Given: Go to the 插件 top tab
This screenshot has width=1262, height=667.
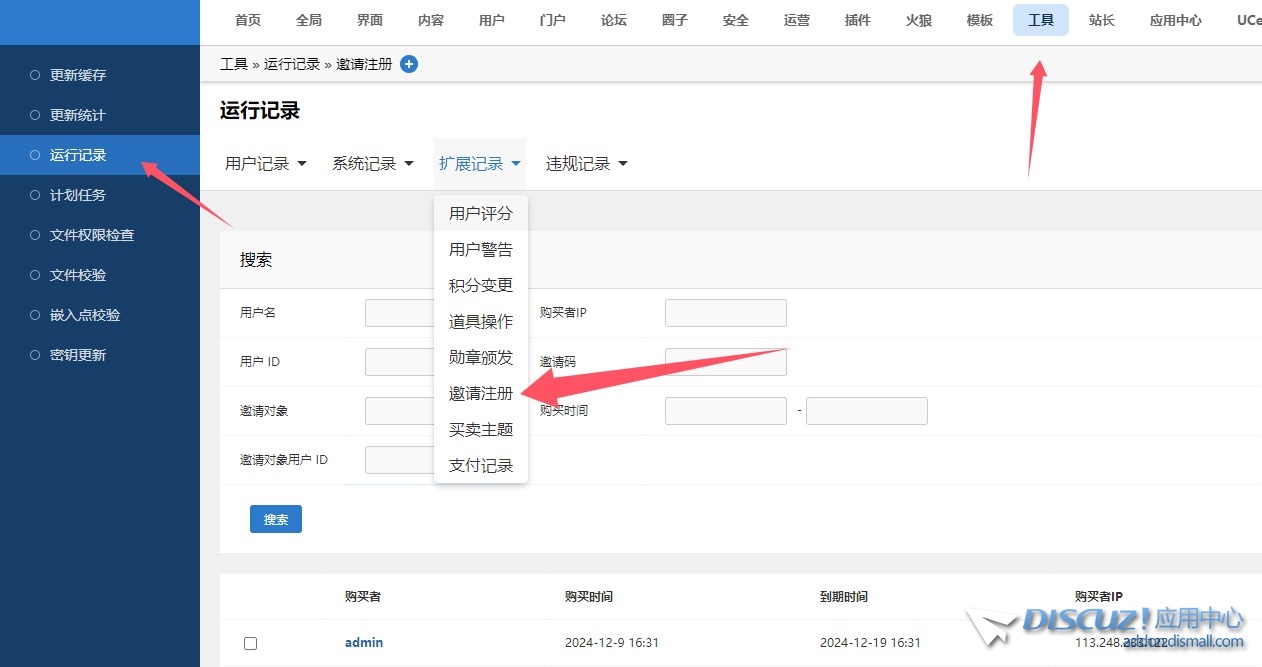Looking at the screenshot, I should [857, 20].
